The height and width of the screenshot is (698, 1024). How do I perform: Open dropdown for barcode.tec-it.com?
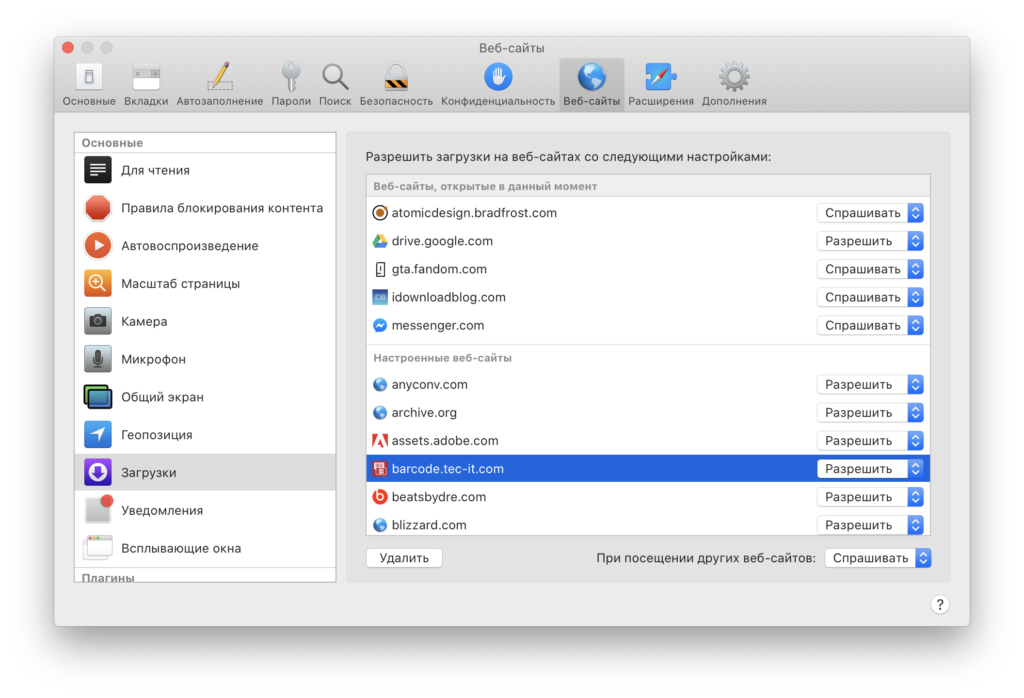870,469
